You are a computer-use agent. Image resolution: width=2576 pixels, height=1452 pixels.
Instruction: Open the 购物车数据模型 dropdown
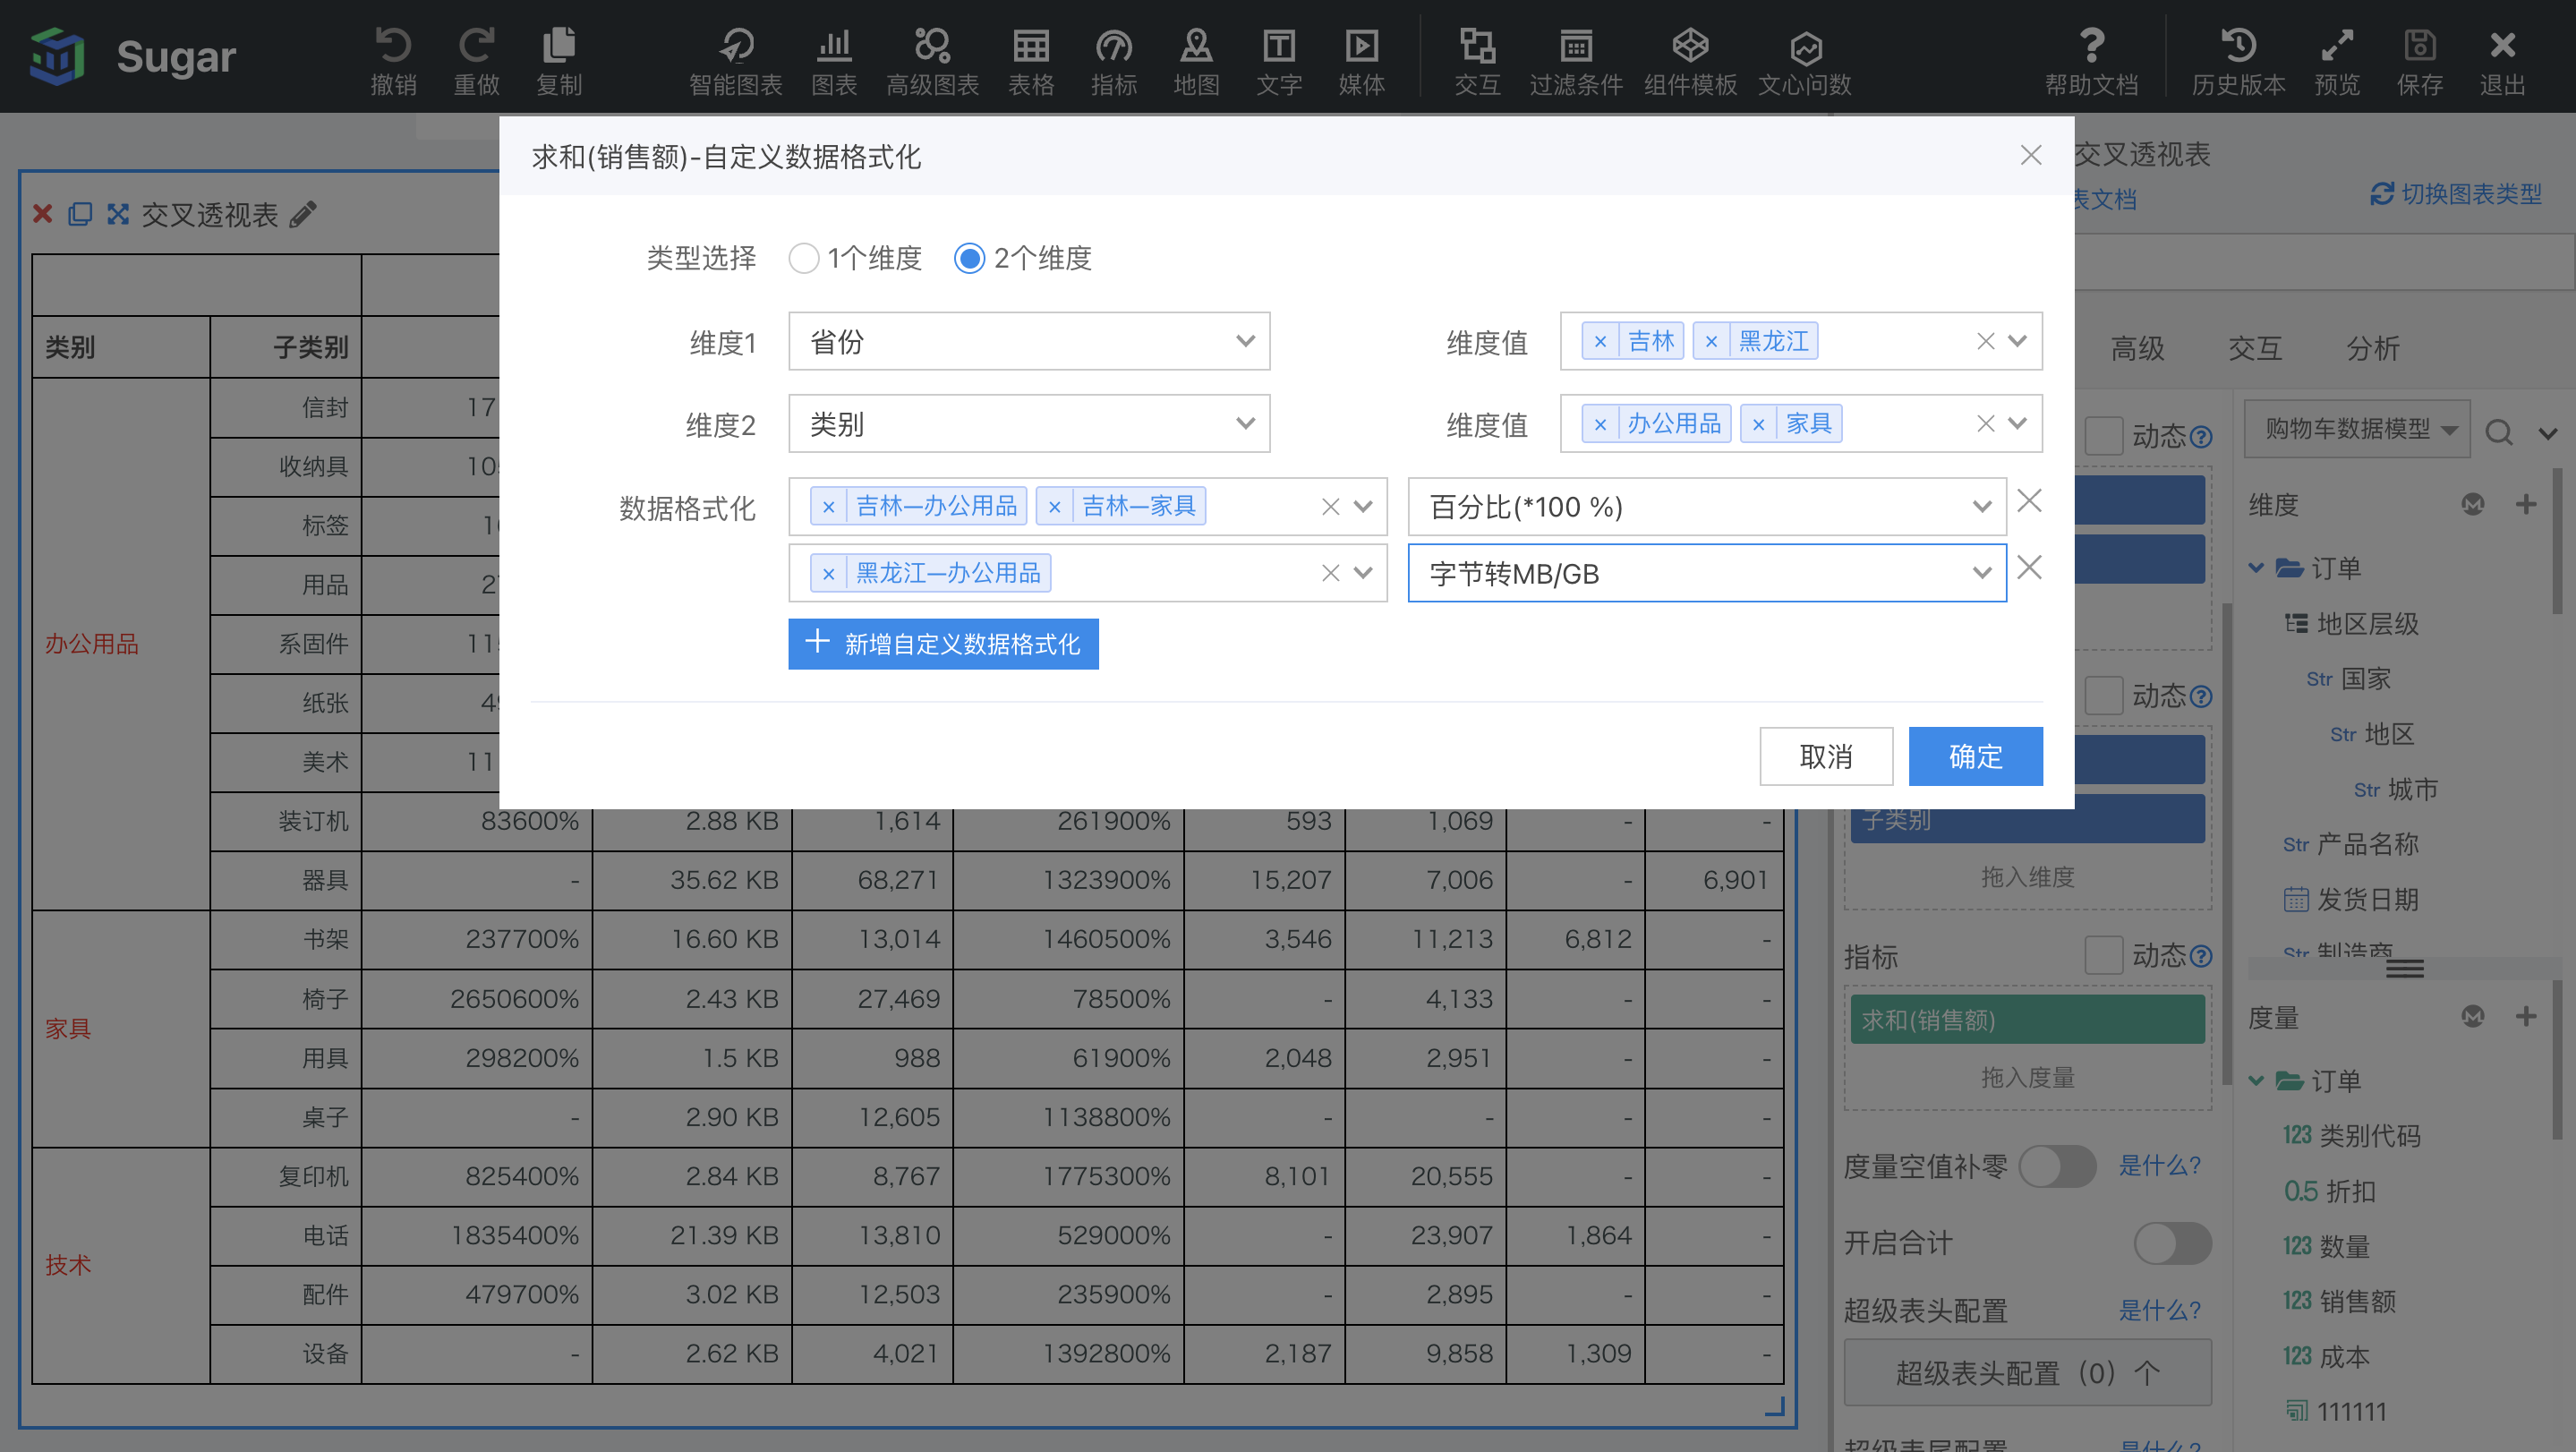[x=2357, y=429]
